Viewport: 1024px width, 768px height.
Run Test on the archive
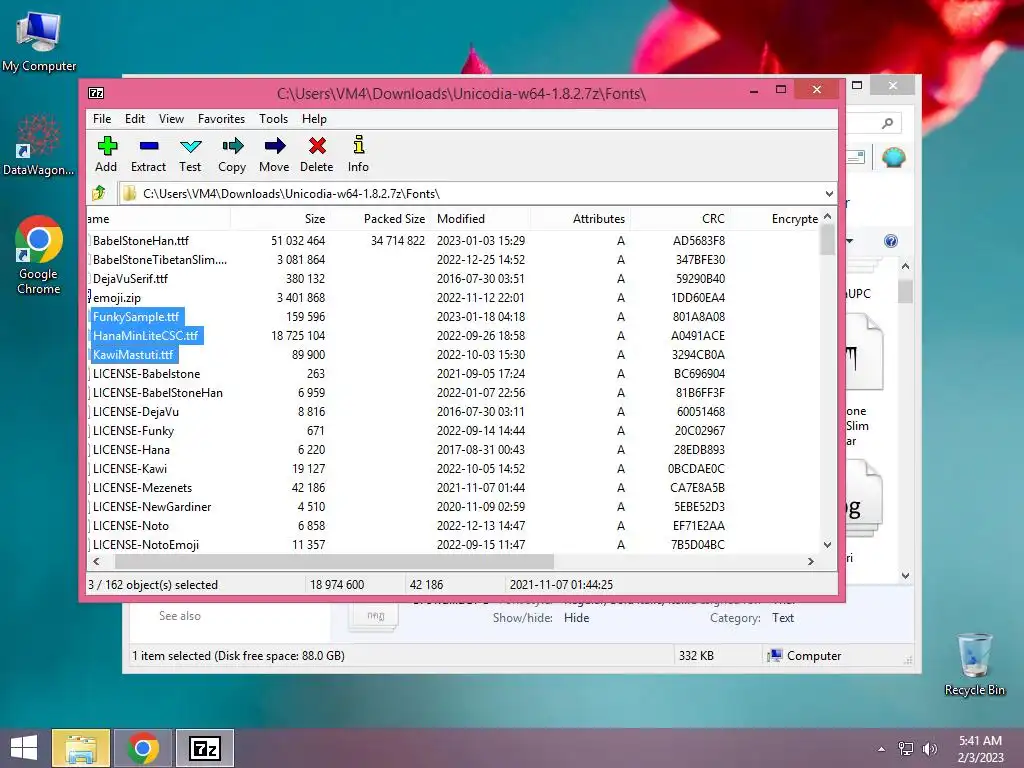(x=190, y=155)
